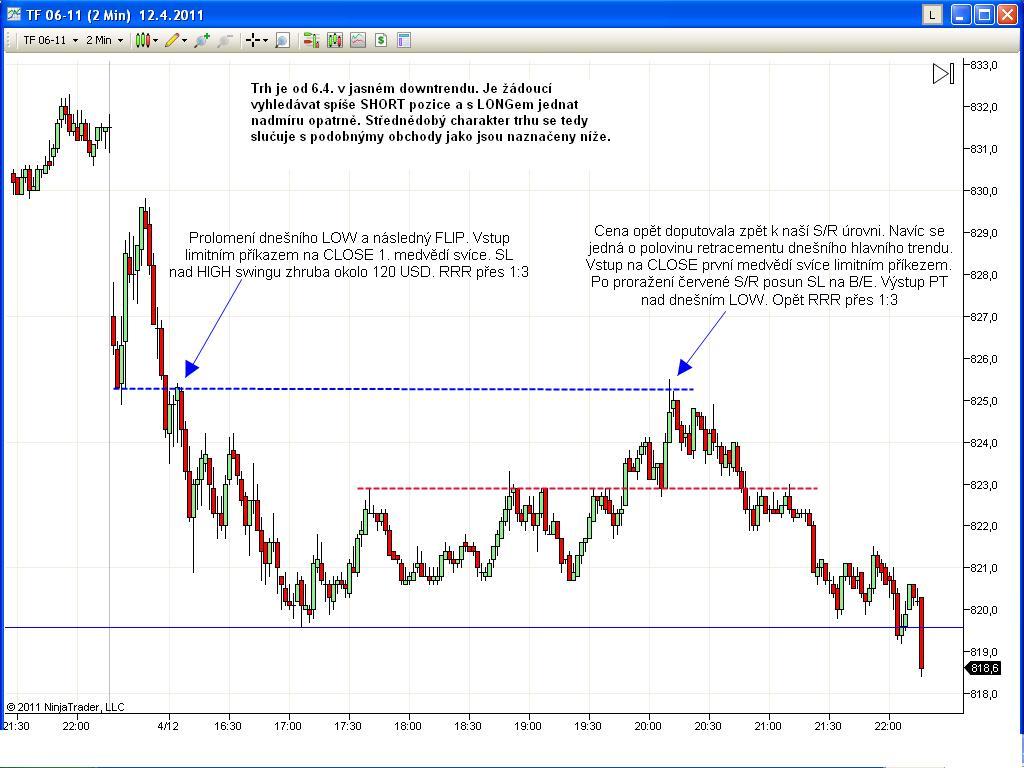Image resolution: width=1024 pixels, height=768 pixels.
Task: Open the TF 06-11 instrument dropdown
Action: (x=50, y=40)
